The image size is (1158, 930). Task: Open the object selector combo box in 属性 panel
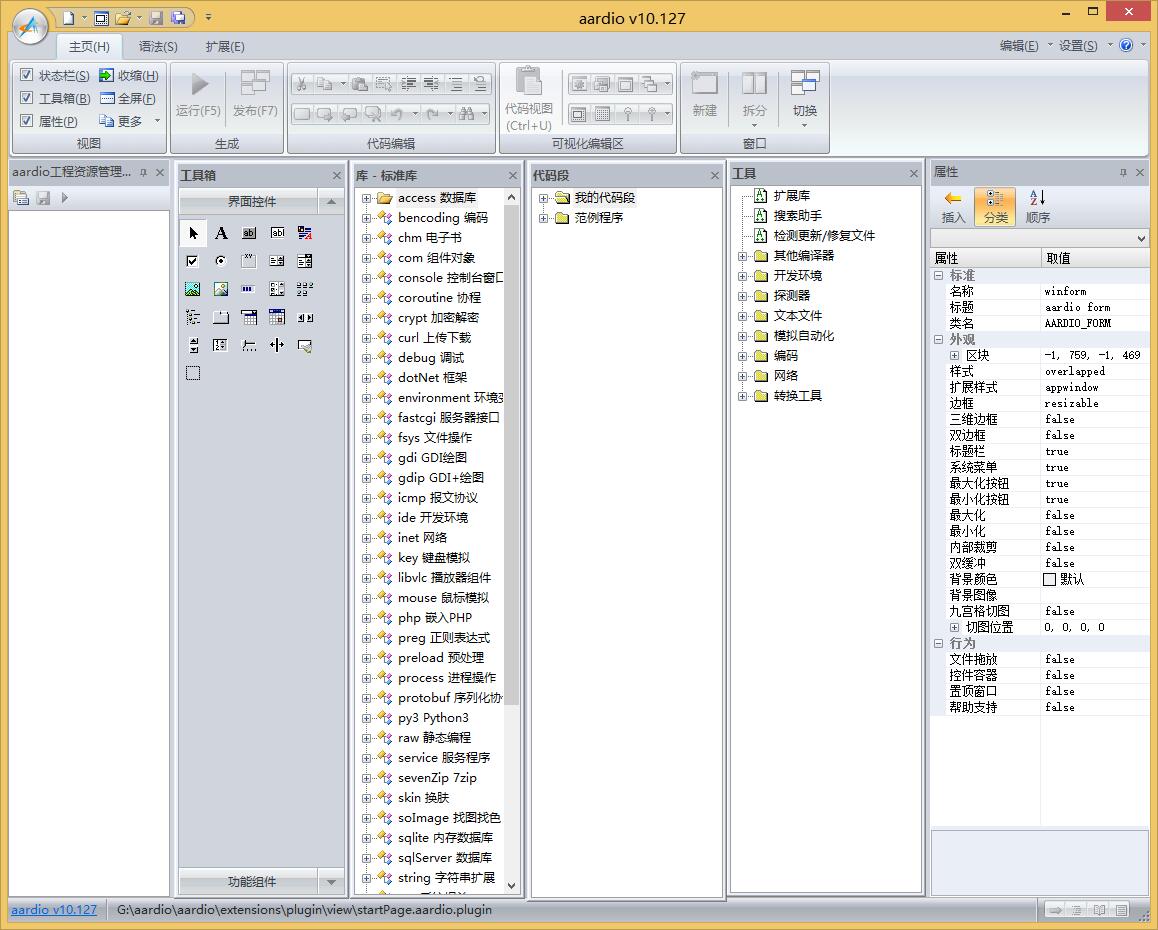[1039, 238]
